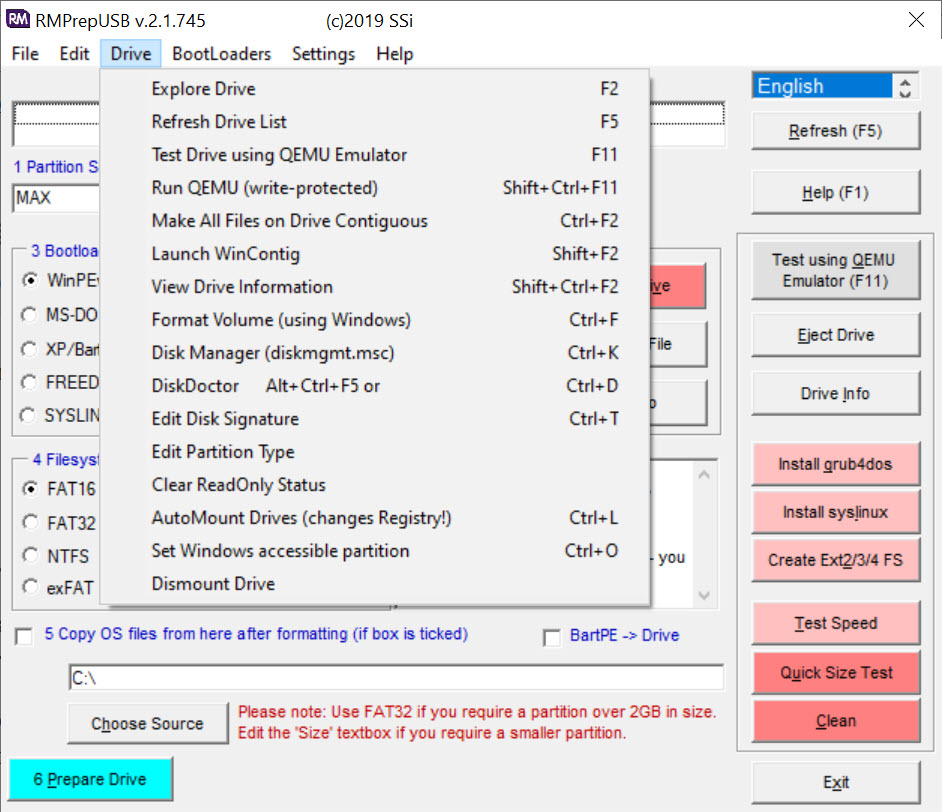Select FAT32 filesystem option
The height and width of the screenshot is (812, 942).
pyautogui.click(x=30, y=523)
